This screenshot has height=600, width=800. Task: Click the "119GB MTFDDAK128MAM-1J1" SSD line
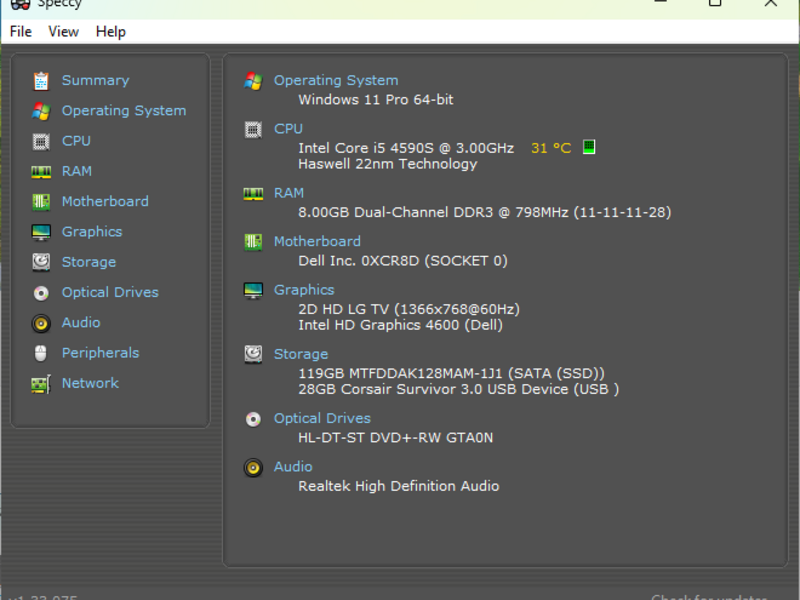click(452, 373)
